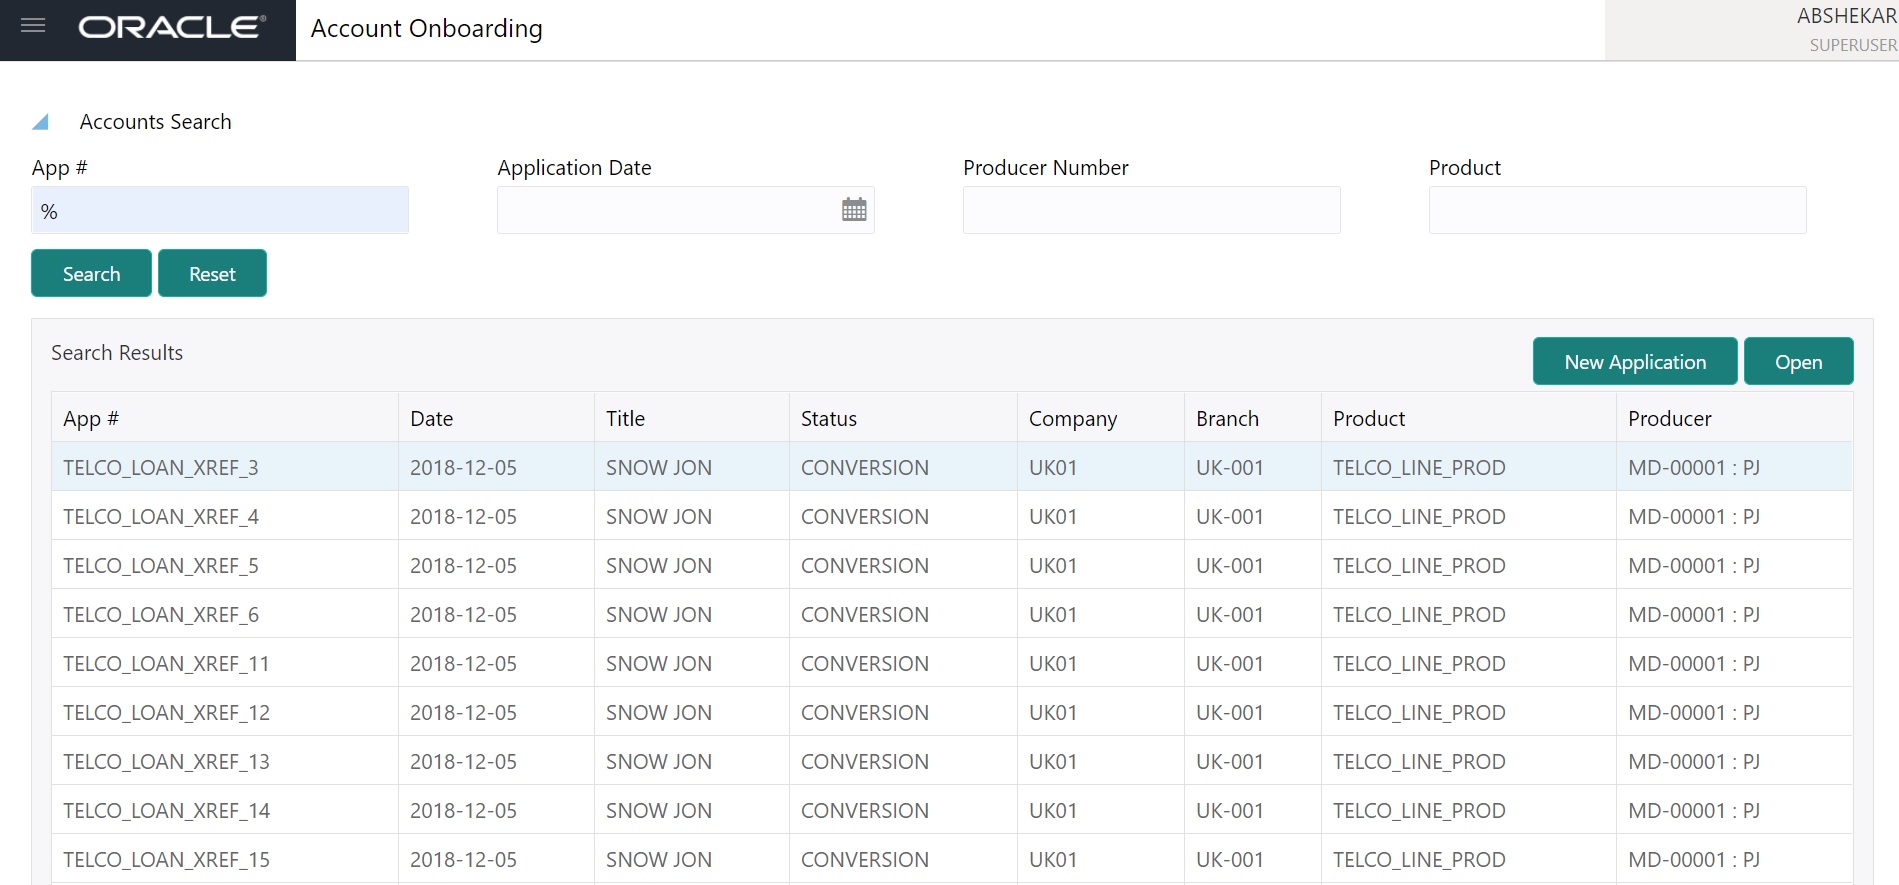Open the selected application
Image resolution: width=1899 pixels, height=885 pixels.
[1797, 362]
